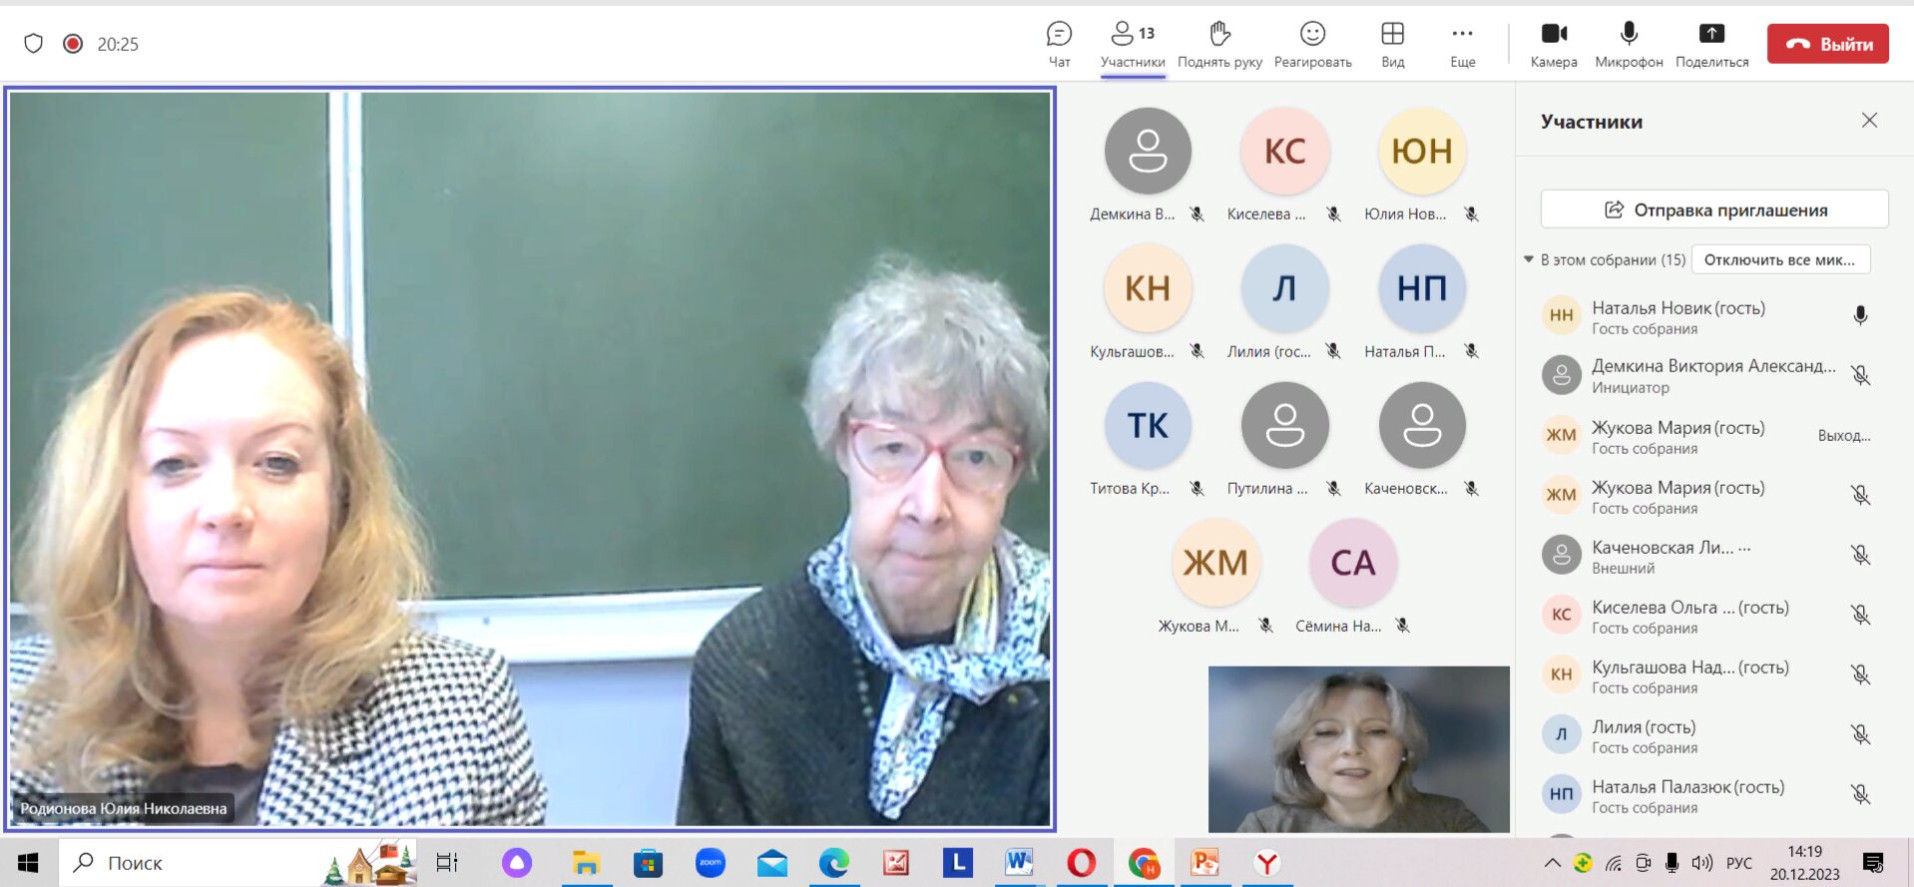This screenshot has width=1914, height=887.
Task: Mute everyone with Отключить все мик button
Action: coord(1780,260)
